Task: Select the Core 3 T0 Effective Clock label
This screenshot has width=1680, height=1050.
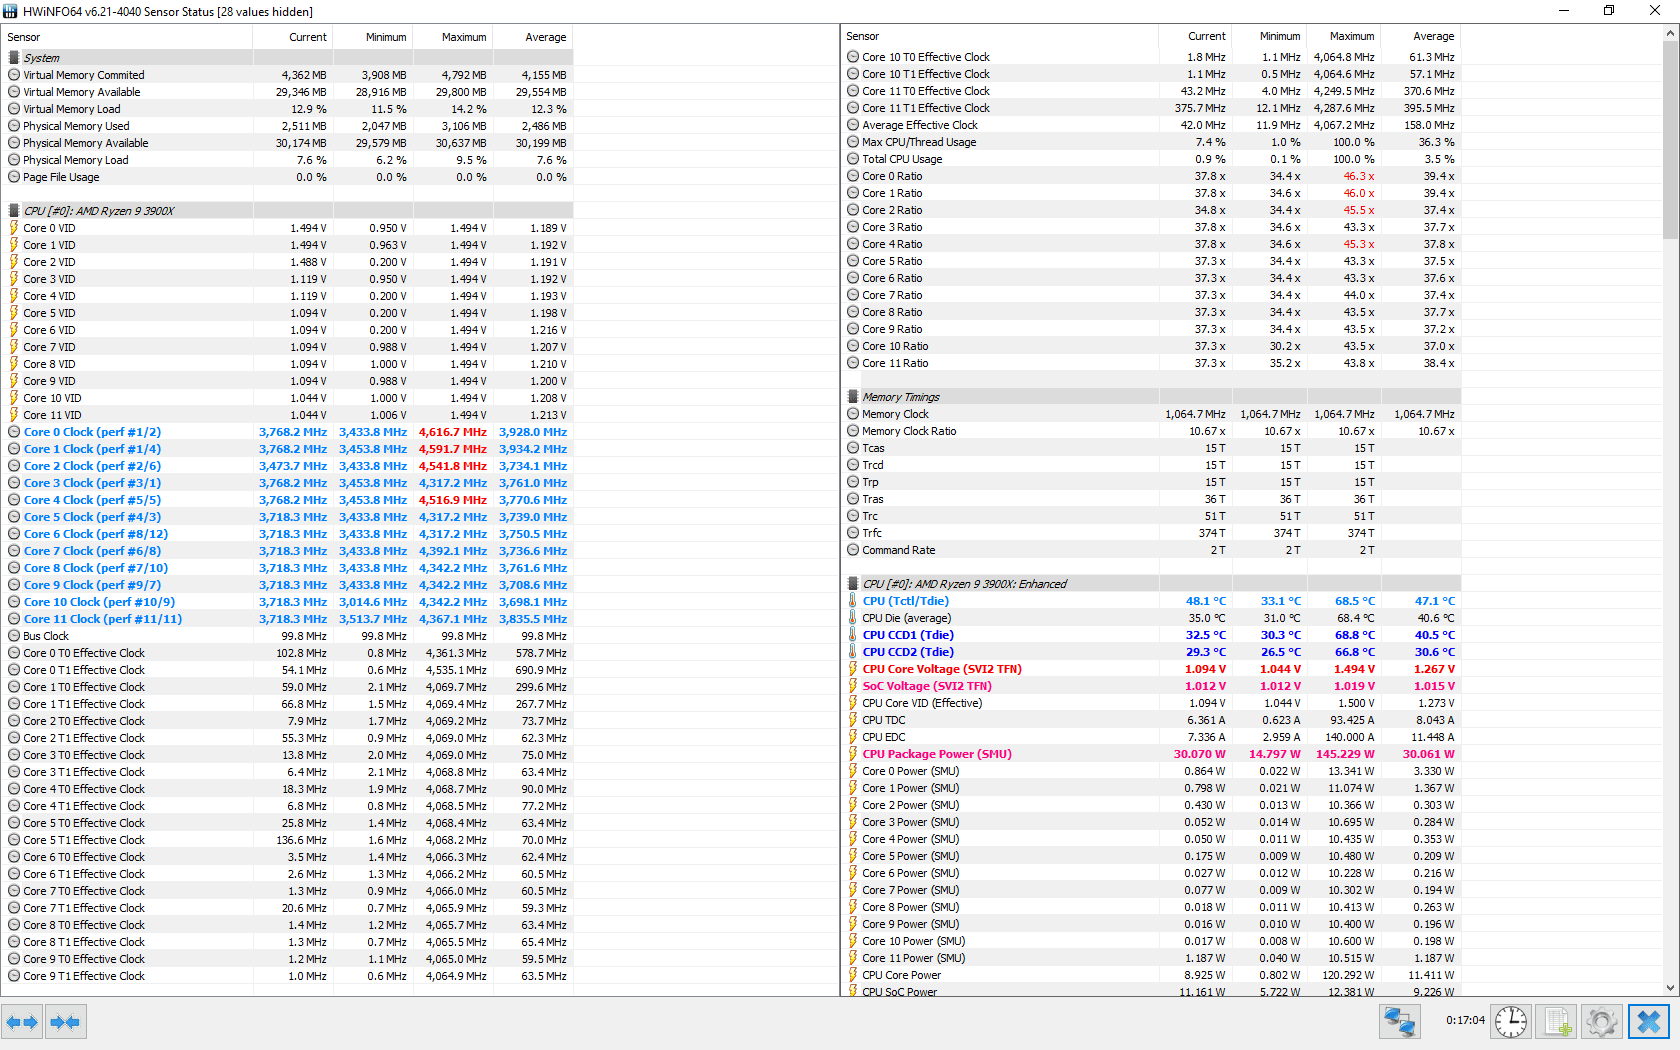Action: (x=84, y=755)
